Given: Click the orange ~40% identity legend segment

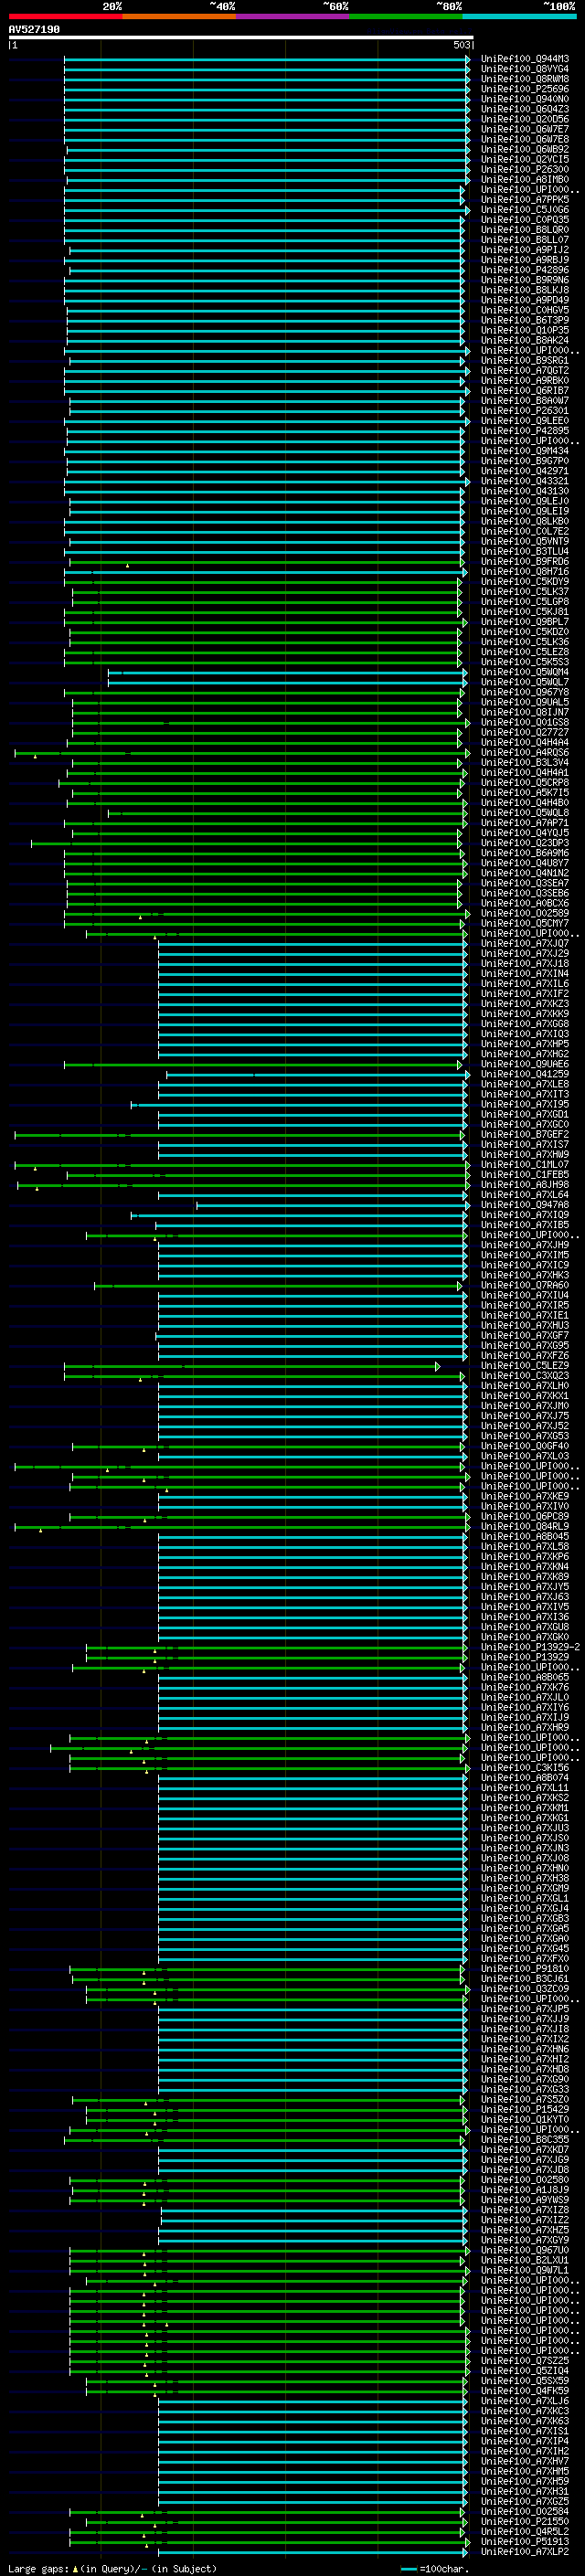Looking at the screenshot, I should [x=179, y=16].
